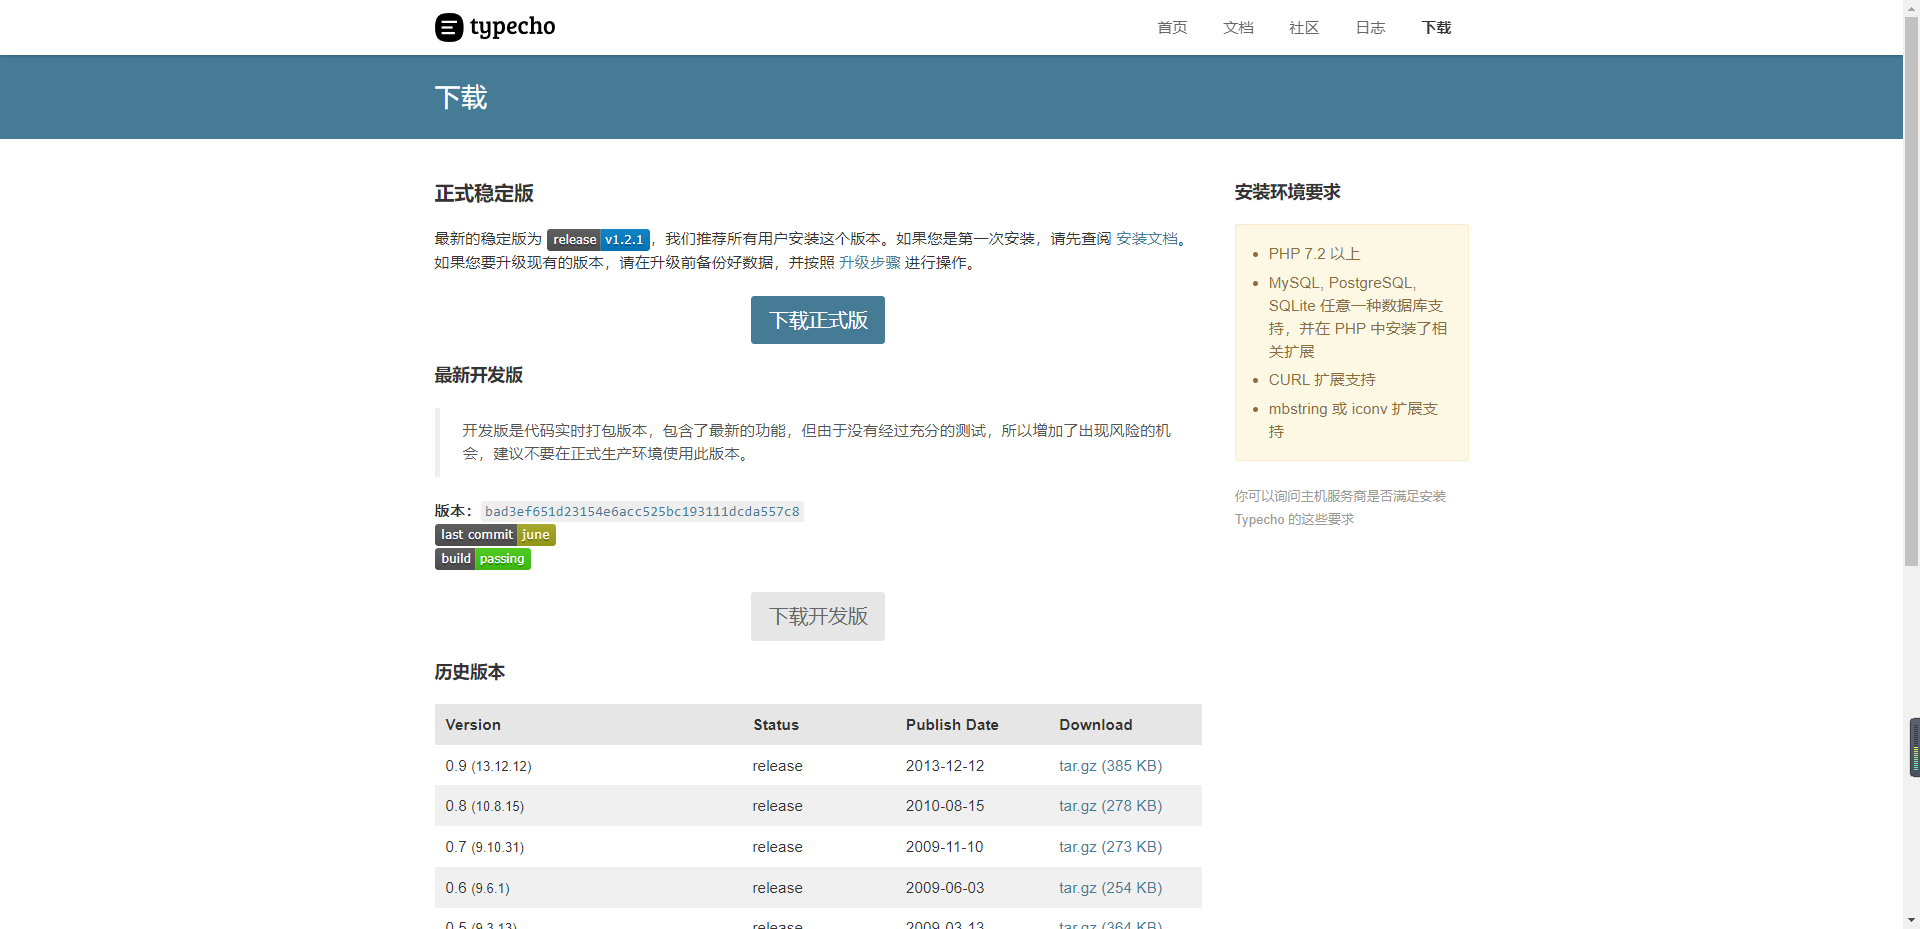The image size is (1920, 929).
Task: Click the page scrollbar thumb
Action: [1911, 290]
